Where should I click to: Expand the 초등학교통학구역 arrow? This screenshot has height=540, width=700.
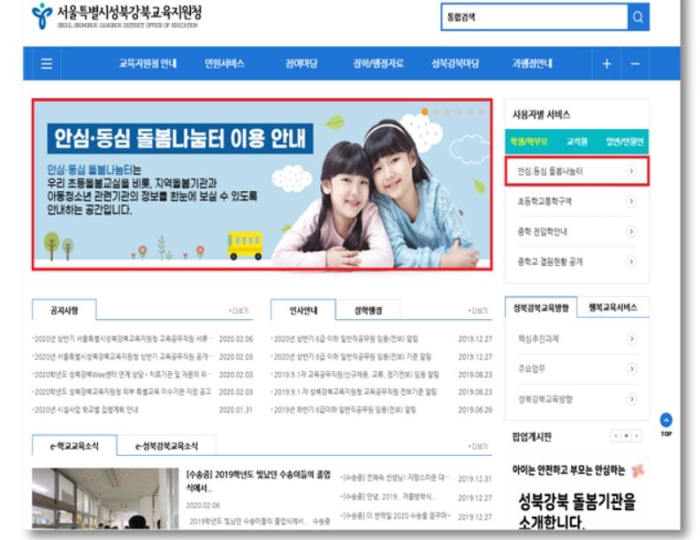click(x=631, y=201)
